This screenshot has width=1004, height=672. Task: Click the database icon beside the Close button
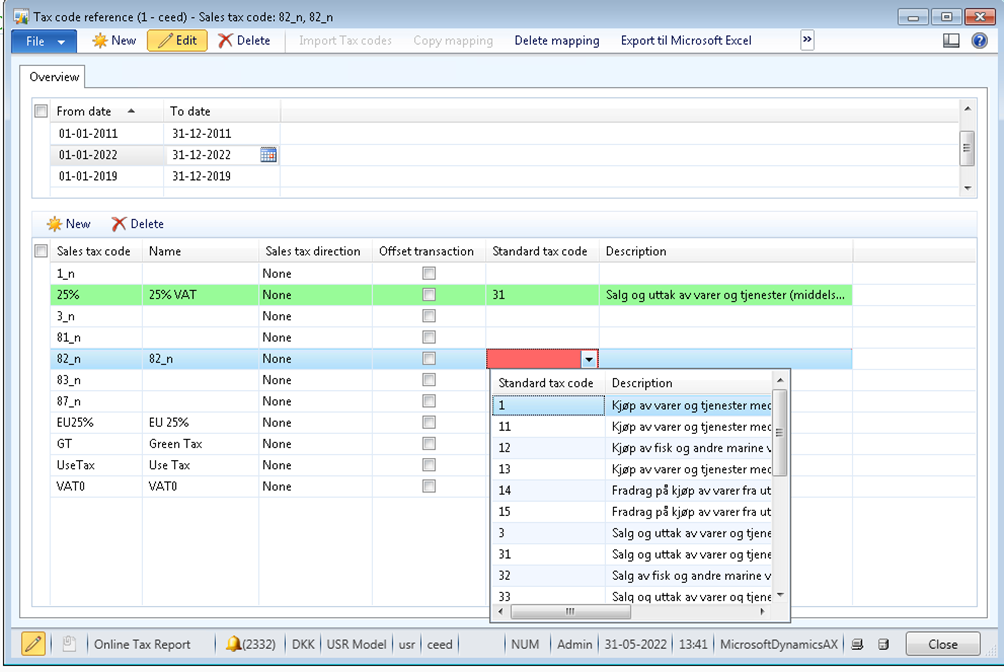tap(883, 644)
